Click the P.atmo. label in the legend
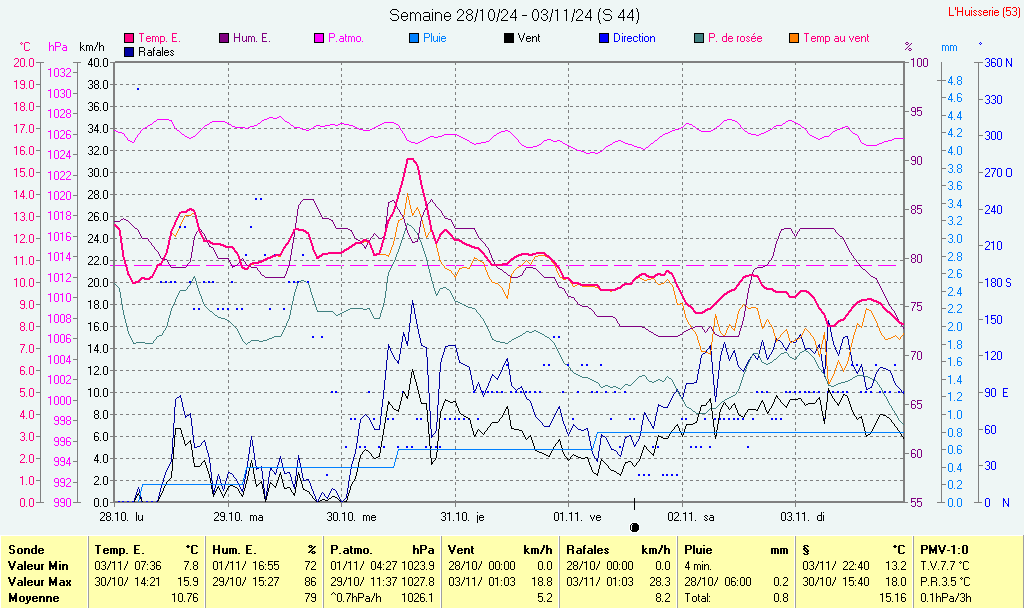This screenshot has width=1024, height=608. [346, 39]
